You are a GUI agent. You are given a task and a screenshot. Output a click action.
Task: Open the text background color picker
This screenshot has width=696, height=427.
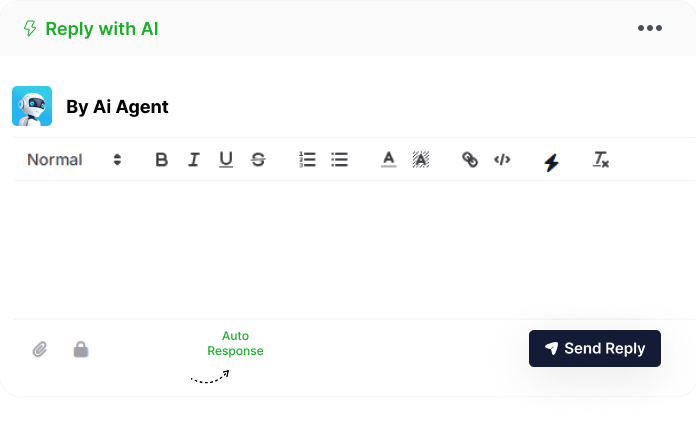click(x=421, y=159)
